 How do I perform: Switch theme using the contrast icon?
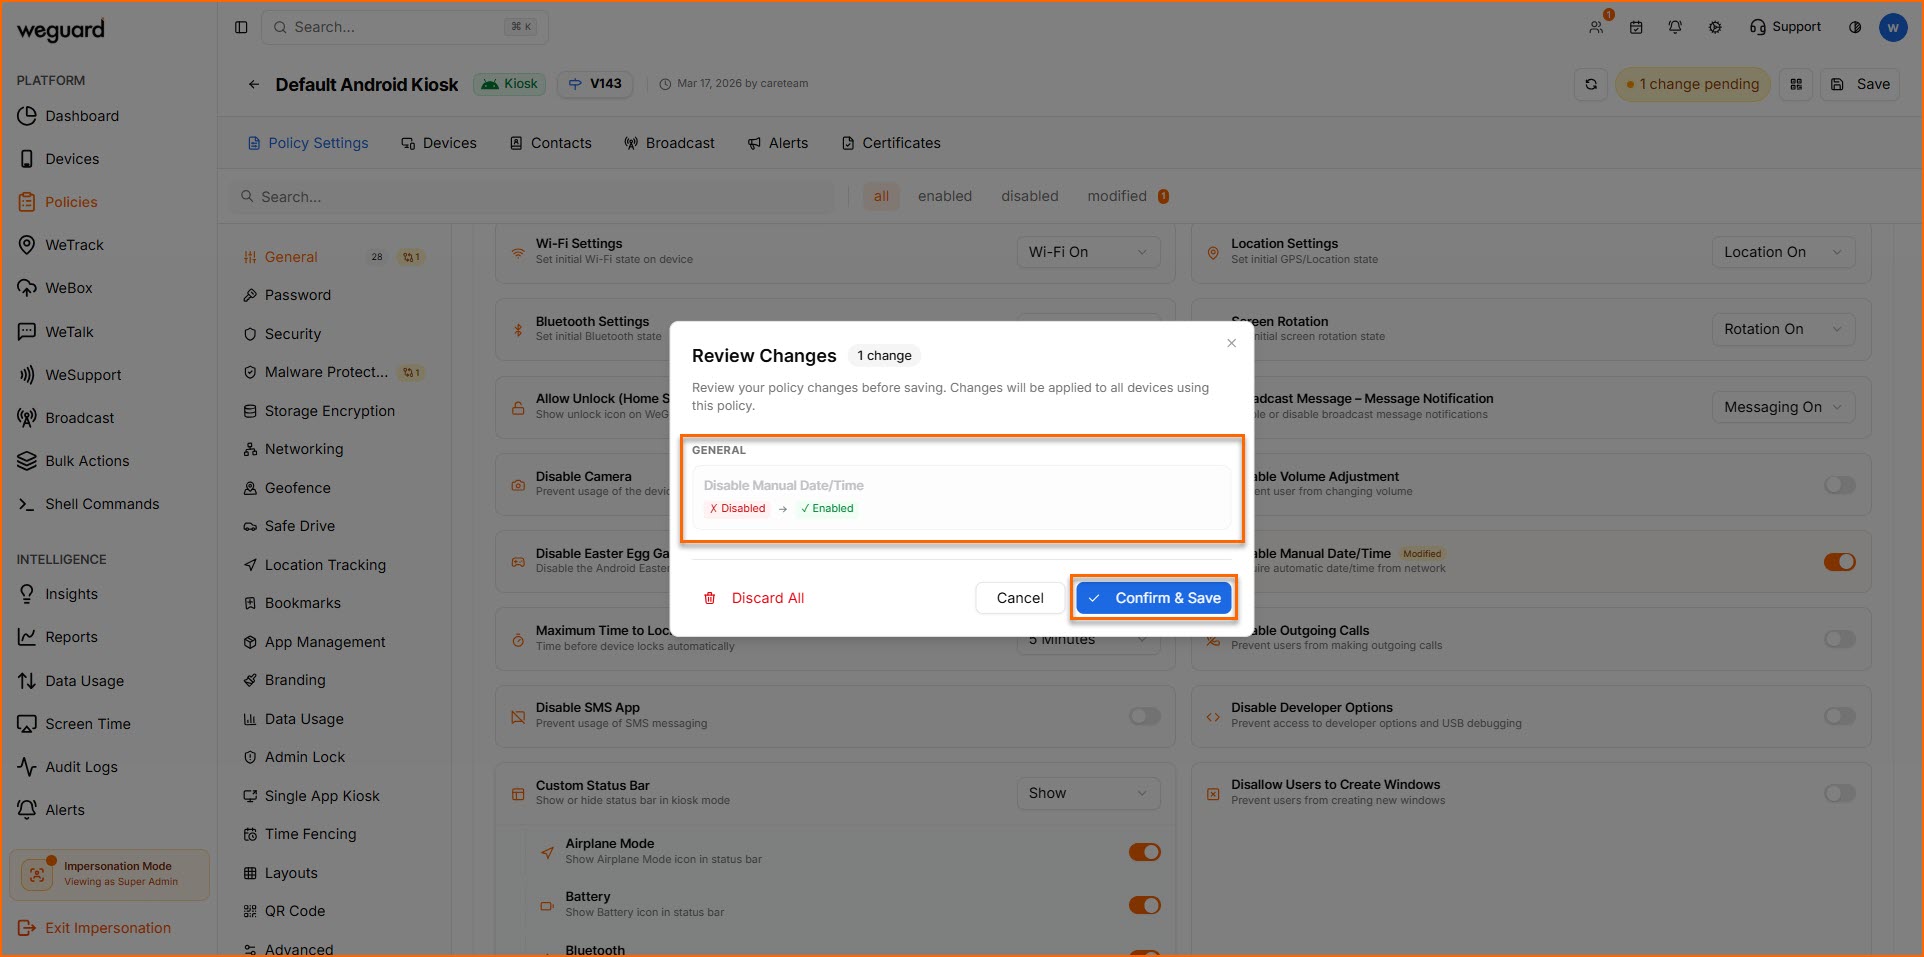1855,27
